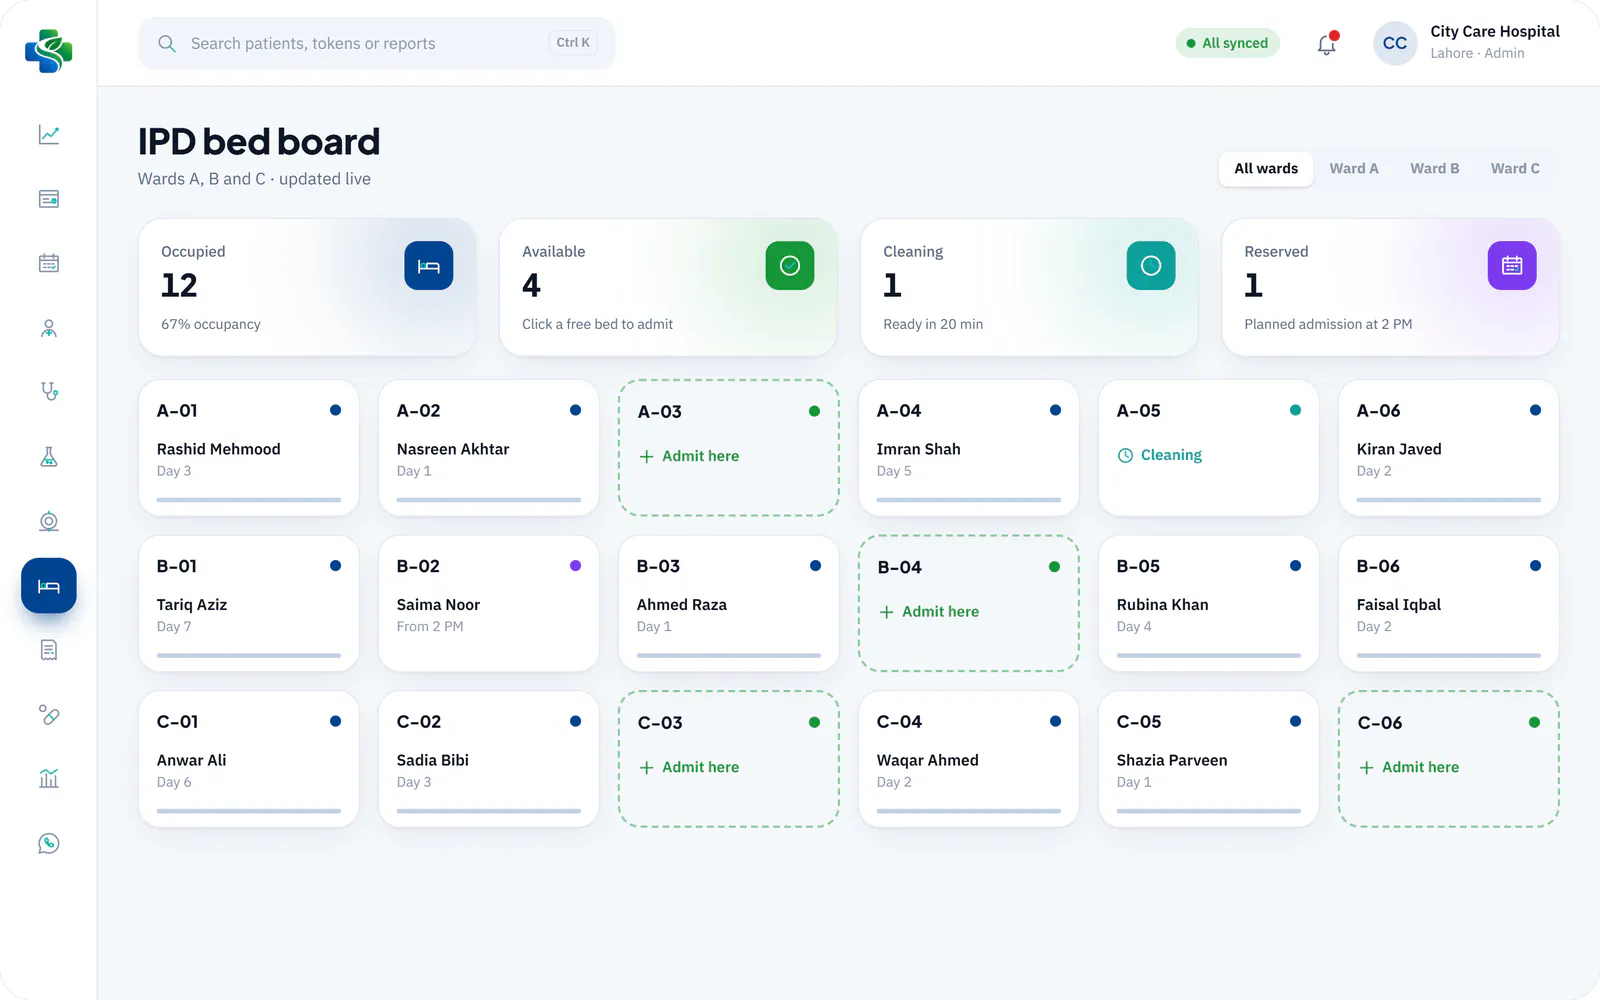Click the notification bell icon

[1326, 44]
